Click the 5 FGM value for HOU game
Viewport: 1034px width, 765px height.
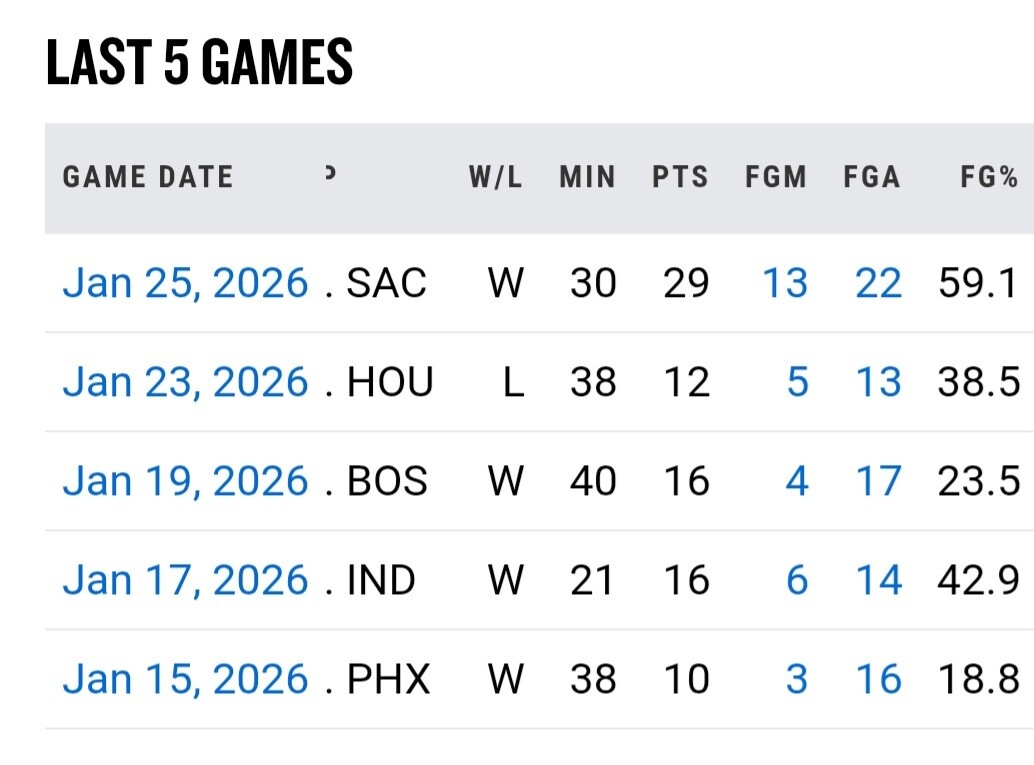point(796,382)
